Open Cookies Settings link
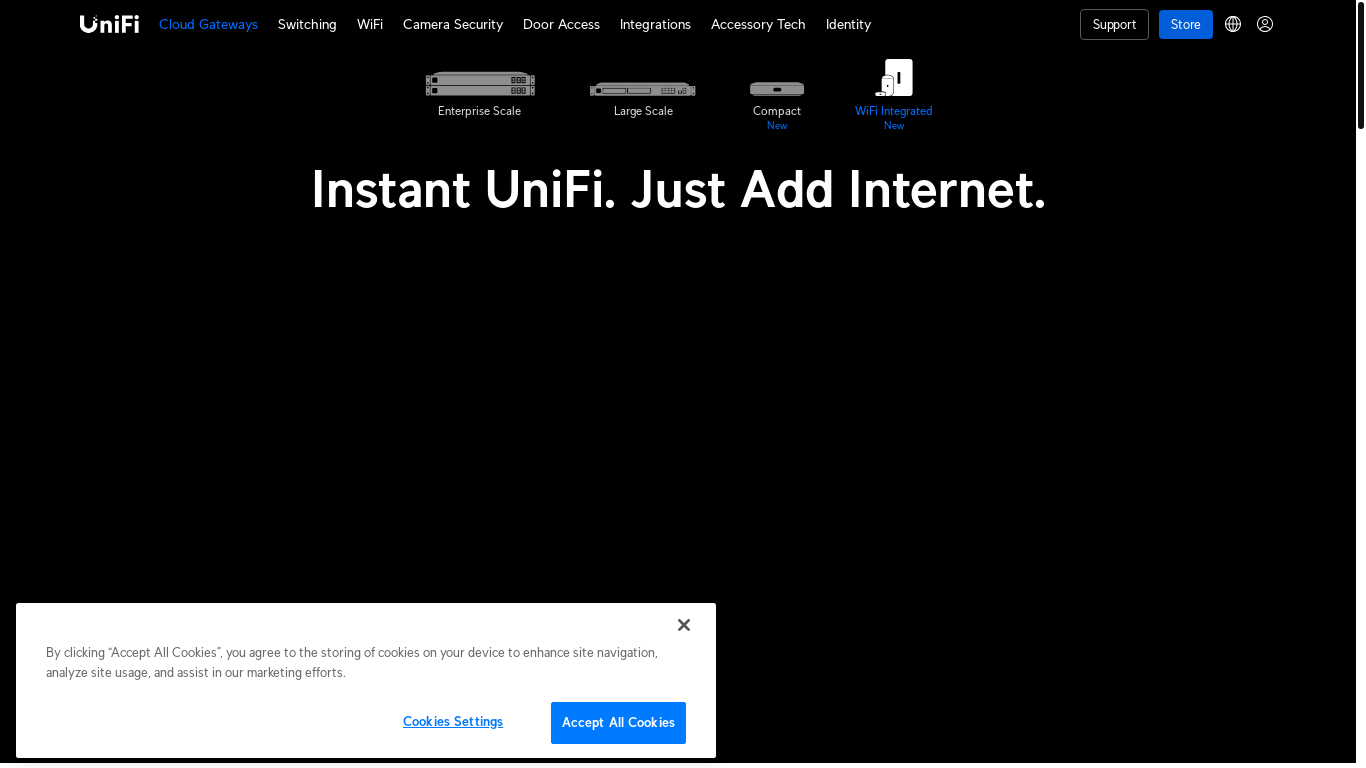This screenshot has height=768, width=1366. click(x=453, y=722)
